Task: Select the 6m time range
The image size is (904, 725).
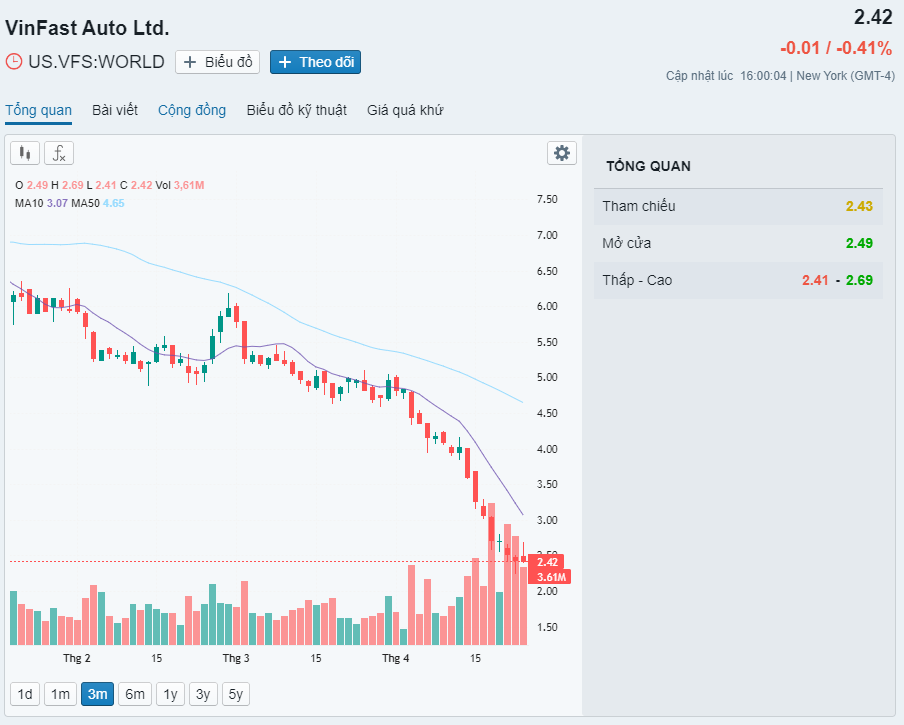Action: pyautogui.click(x=135, y=694)
